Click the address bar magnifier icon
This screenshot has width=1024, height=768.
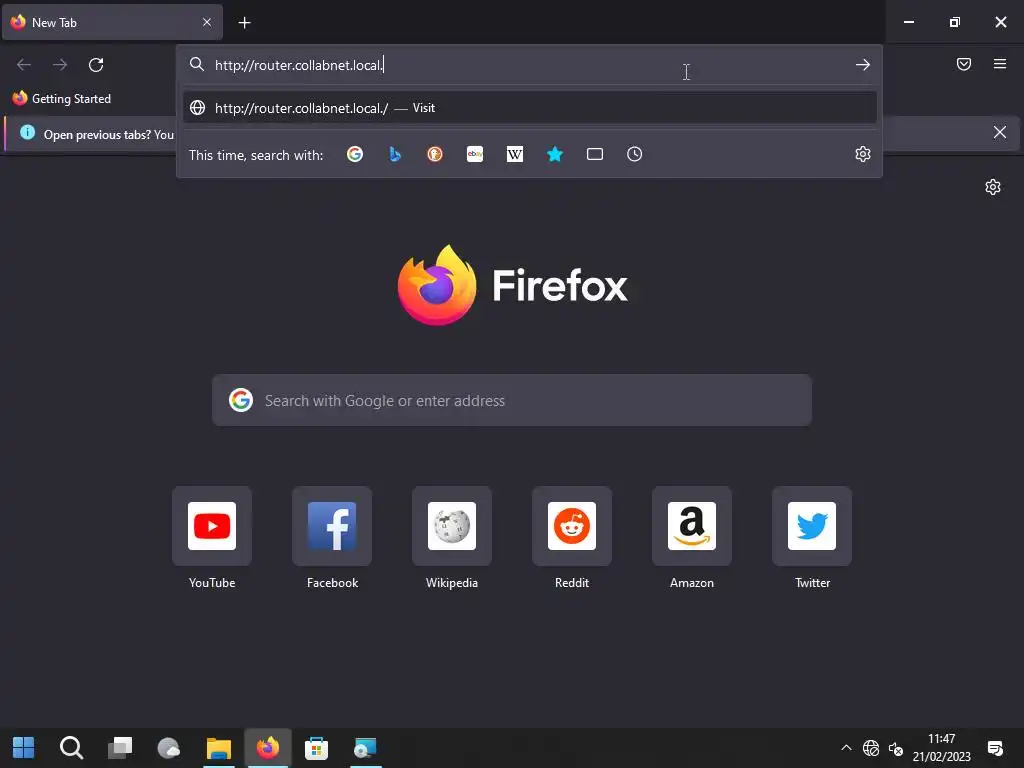[197, 64]
